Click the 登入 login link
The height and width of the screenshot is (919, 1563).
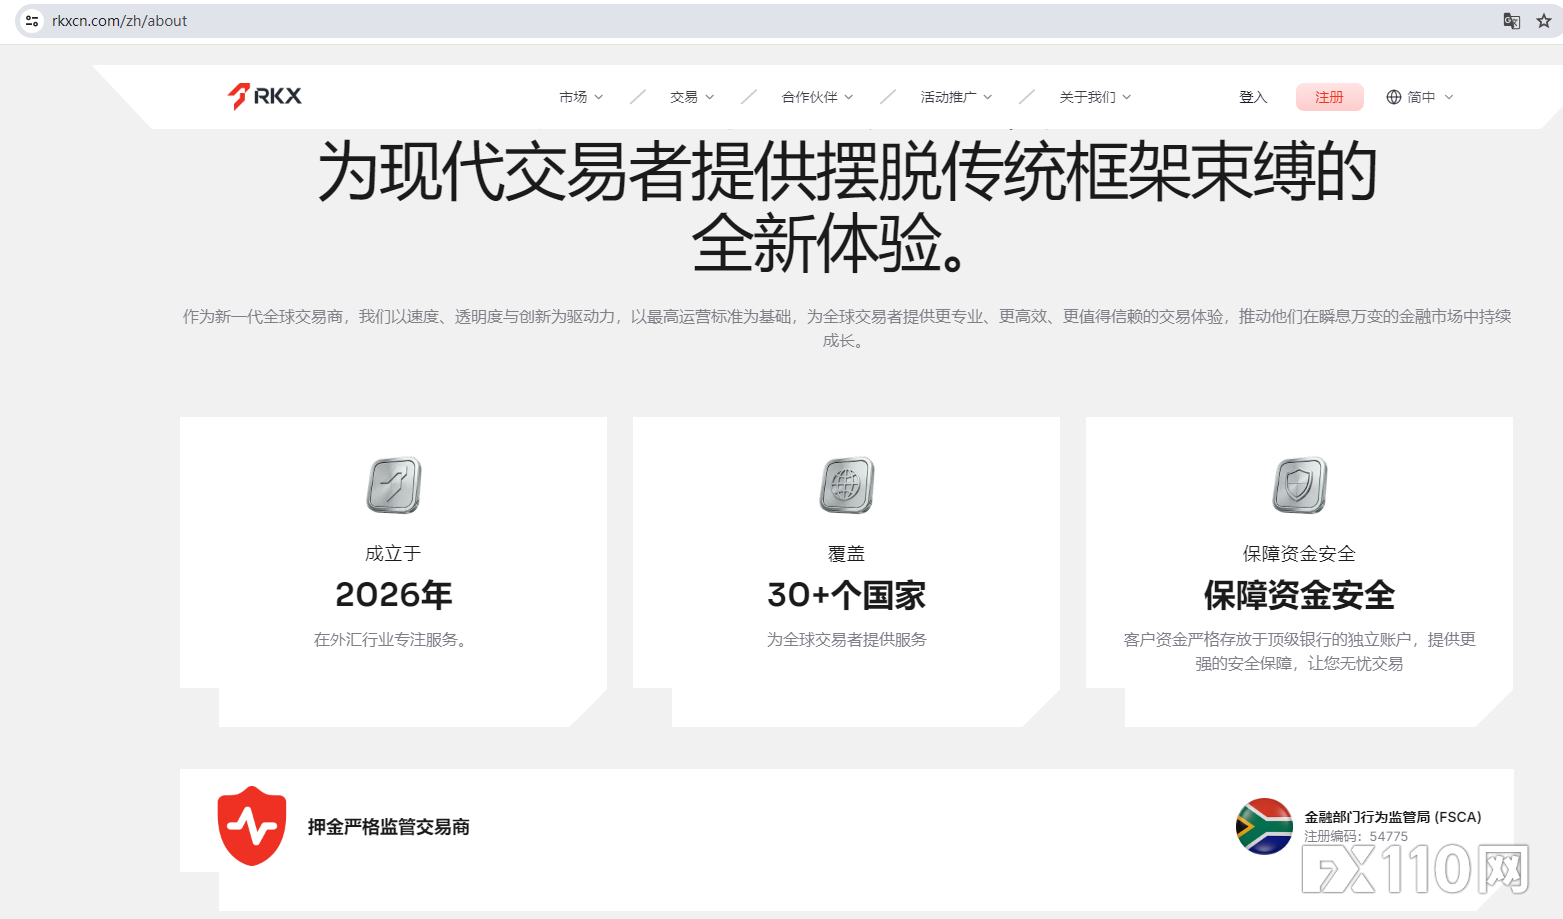(1253, 97)
